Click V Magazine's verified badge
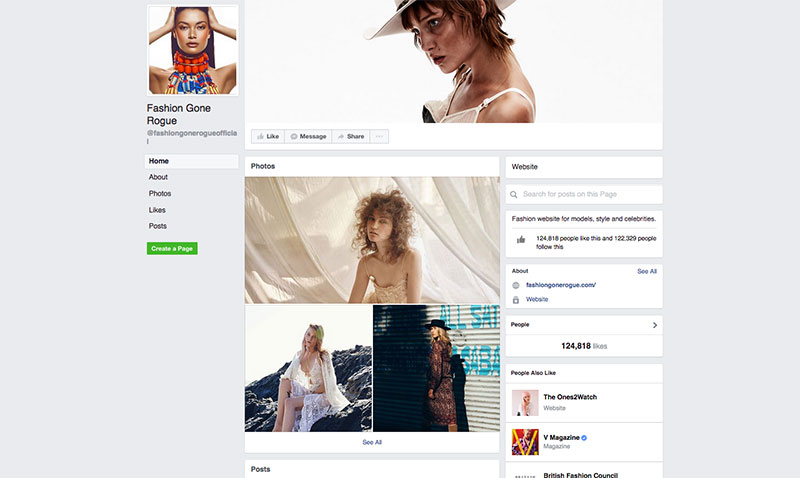 [x=584, y=438]
